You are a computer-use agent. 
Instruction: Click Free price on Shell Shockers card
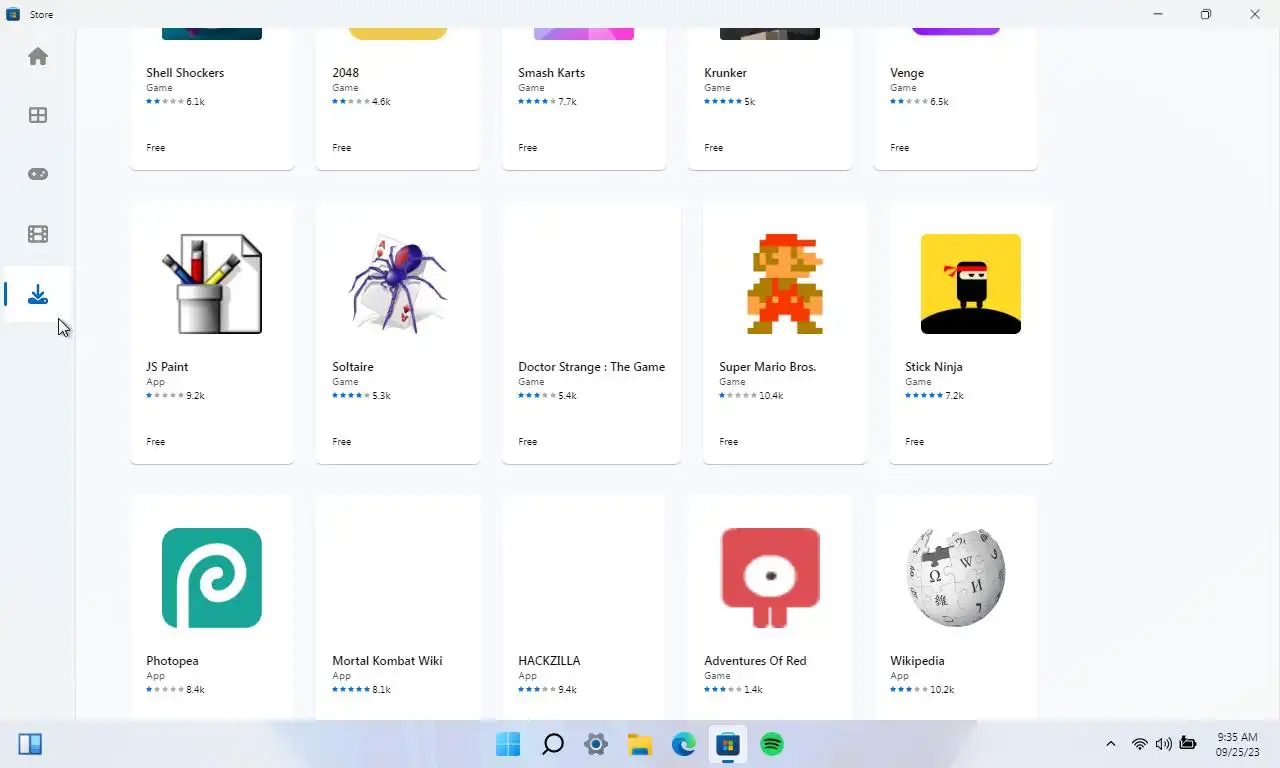point(155,148)
